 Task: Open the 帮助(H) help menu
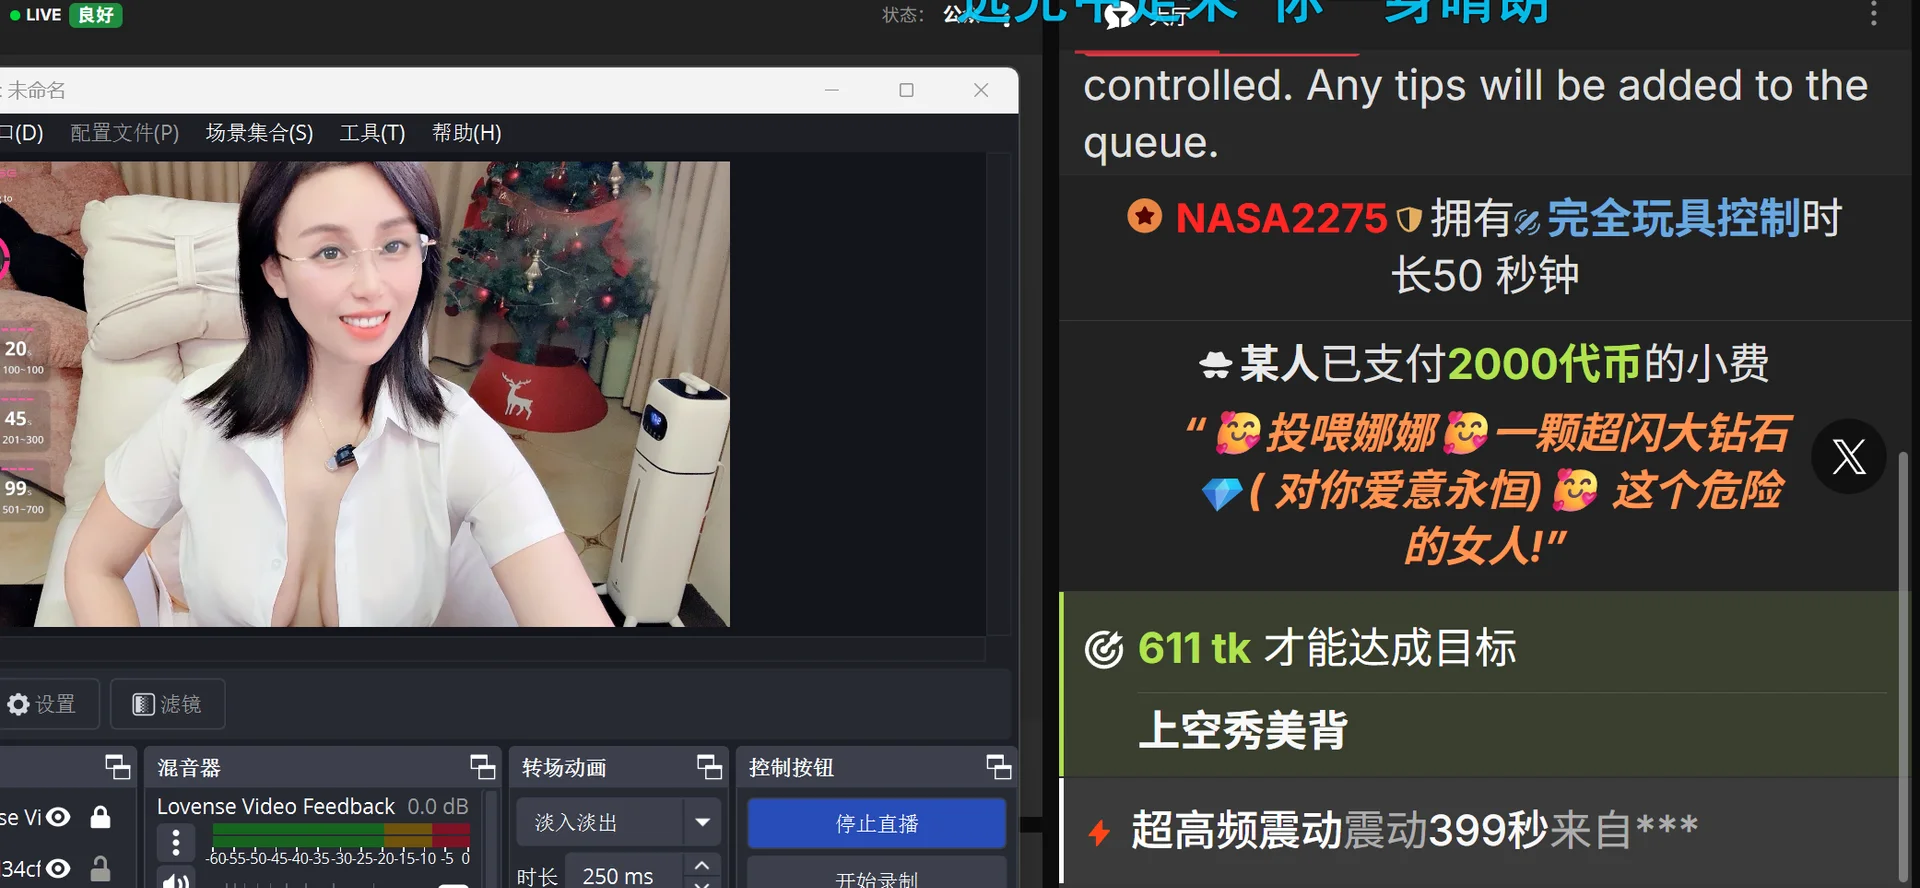coord(466,133)
